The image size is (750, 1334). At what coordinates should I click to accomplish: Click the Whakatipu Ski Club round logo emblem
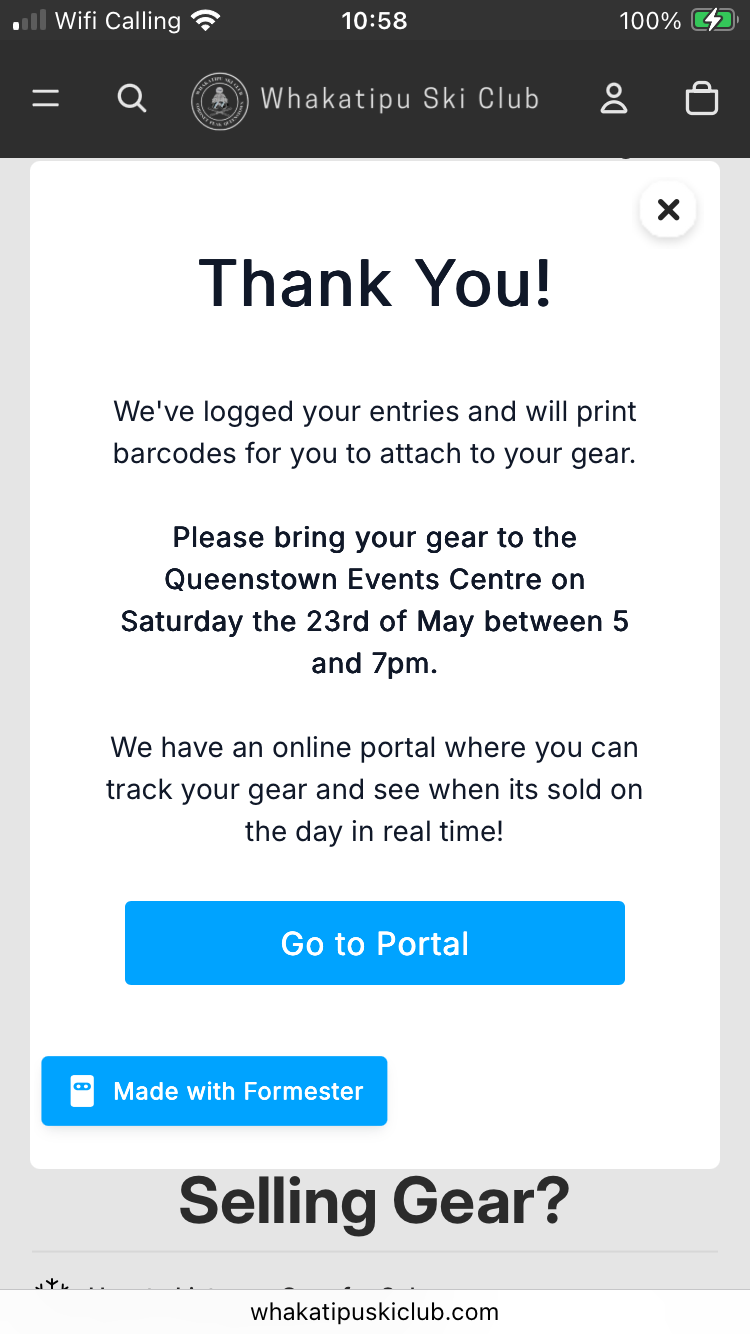(x=219, y=100)
